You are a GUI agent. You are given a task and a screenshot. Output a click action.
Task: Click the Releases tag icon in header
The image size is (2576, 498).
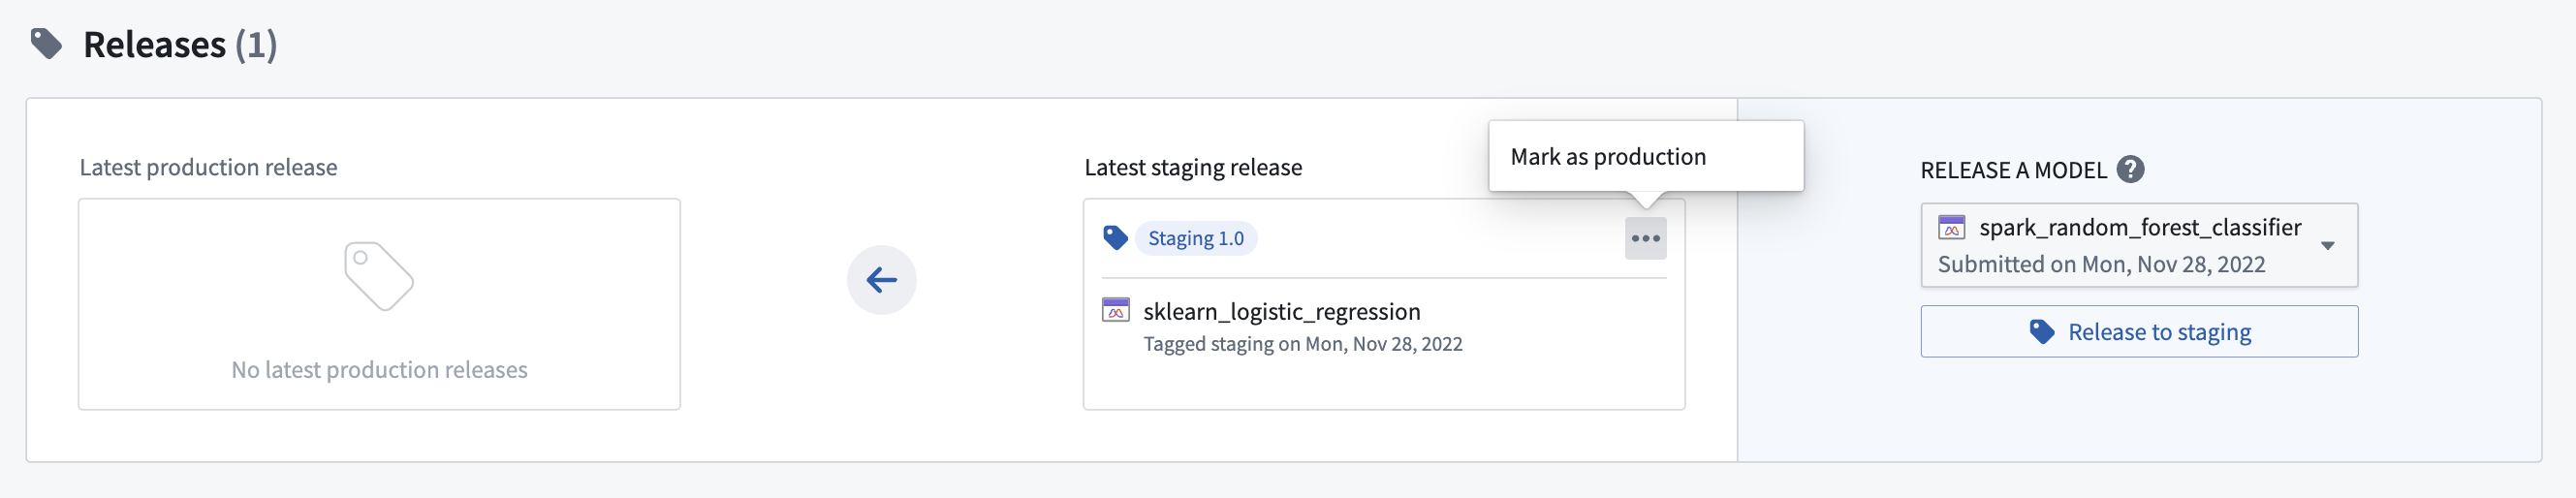[46, 44]
